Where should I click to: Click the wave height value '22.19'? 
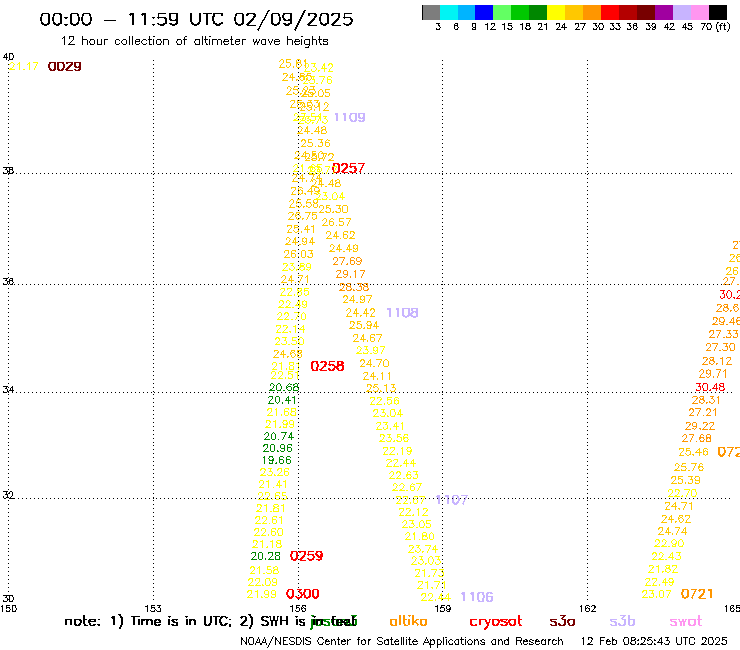pos(397,451)
